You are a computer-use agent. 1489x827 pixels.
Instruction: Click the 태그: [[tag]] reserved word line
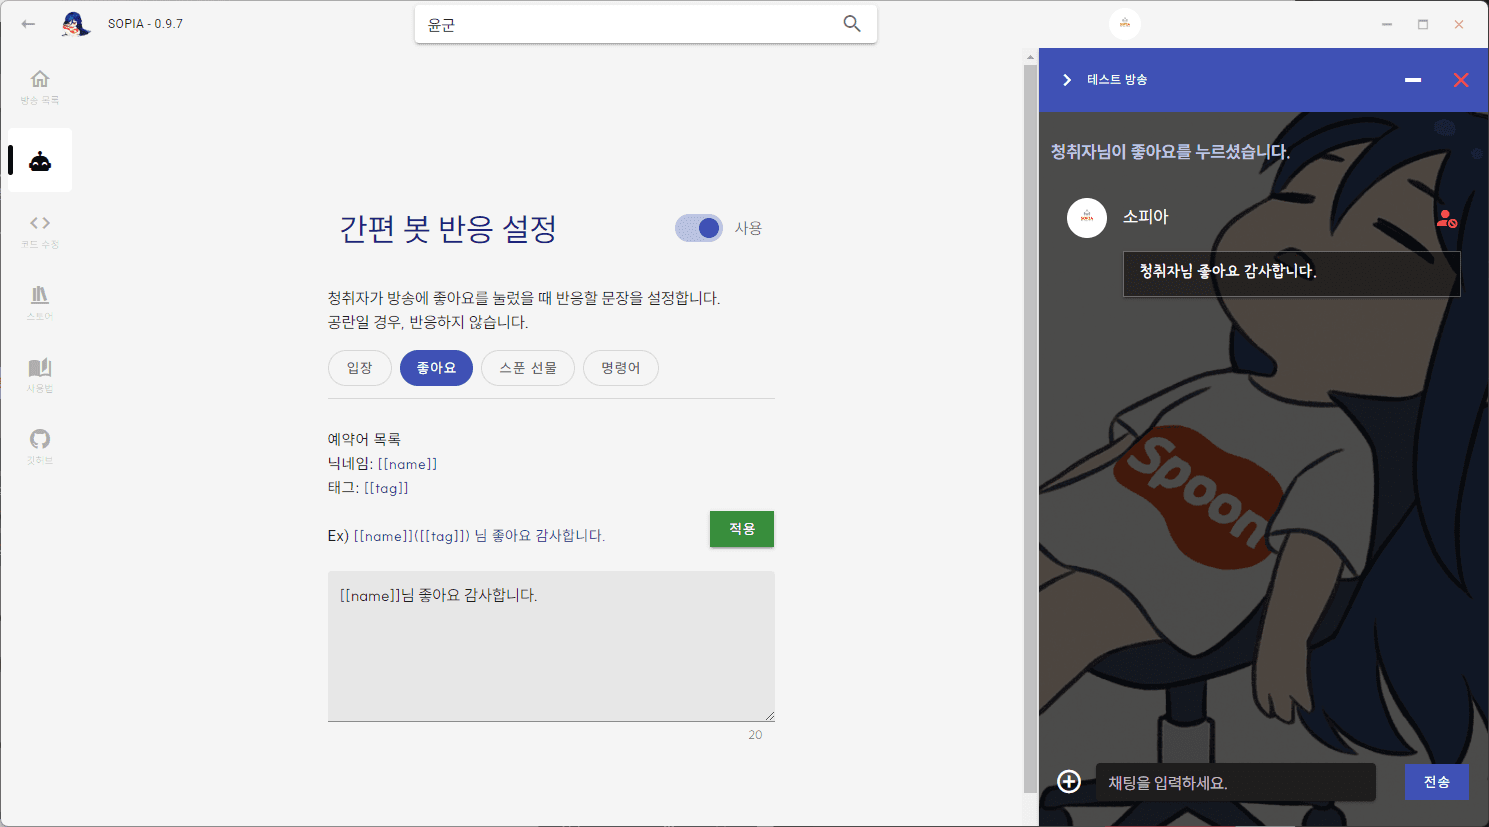(x=368, y=488)
